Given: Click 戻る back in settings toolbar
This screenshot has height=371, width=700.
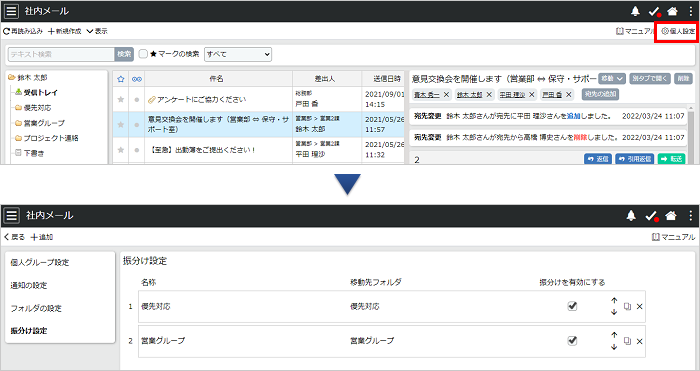Looking at the screenshot, I should pos(14,237).
